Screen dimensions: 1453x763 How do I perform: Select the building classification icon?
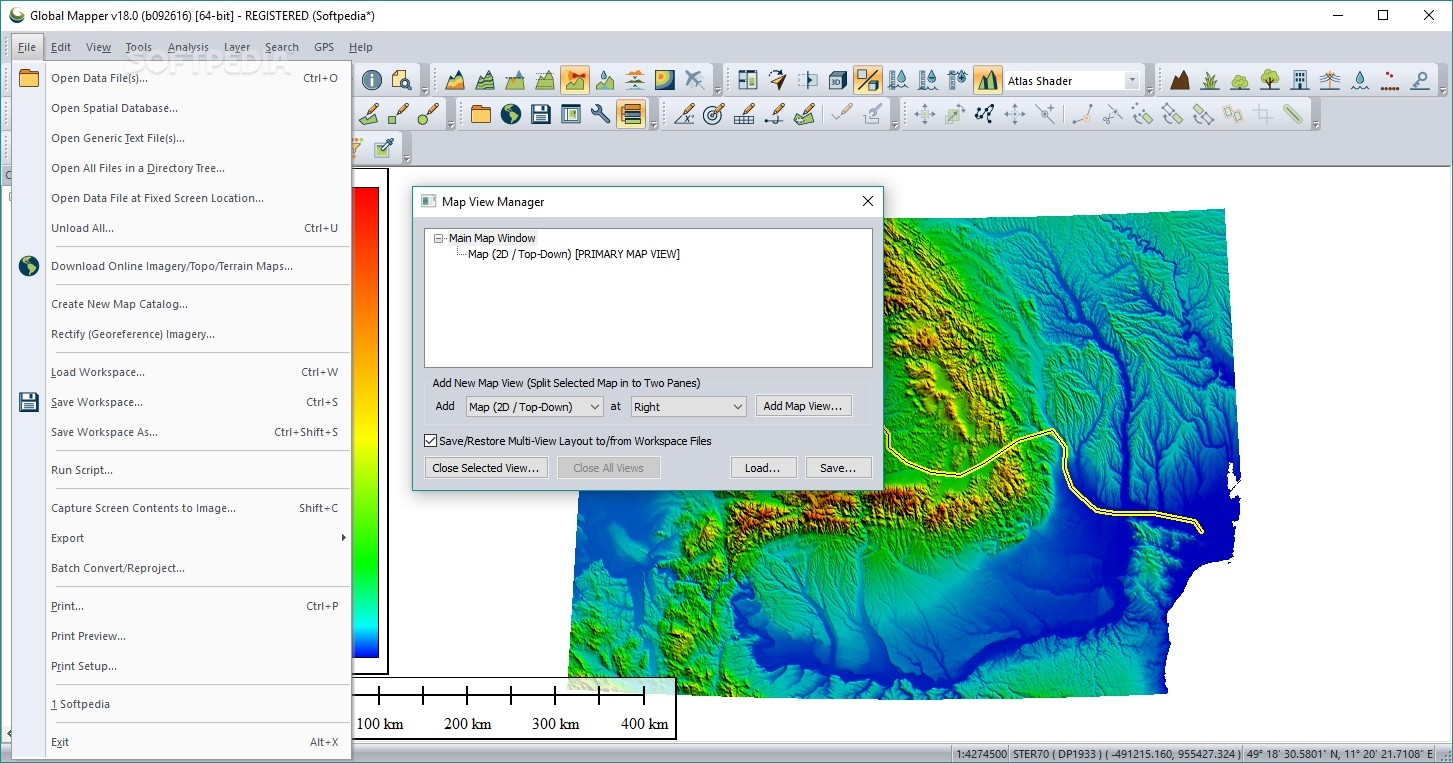click(1300, 80)
